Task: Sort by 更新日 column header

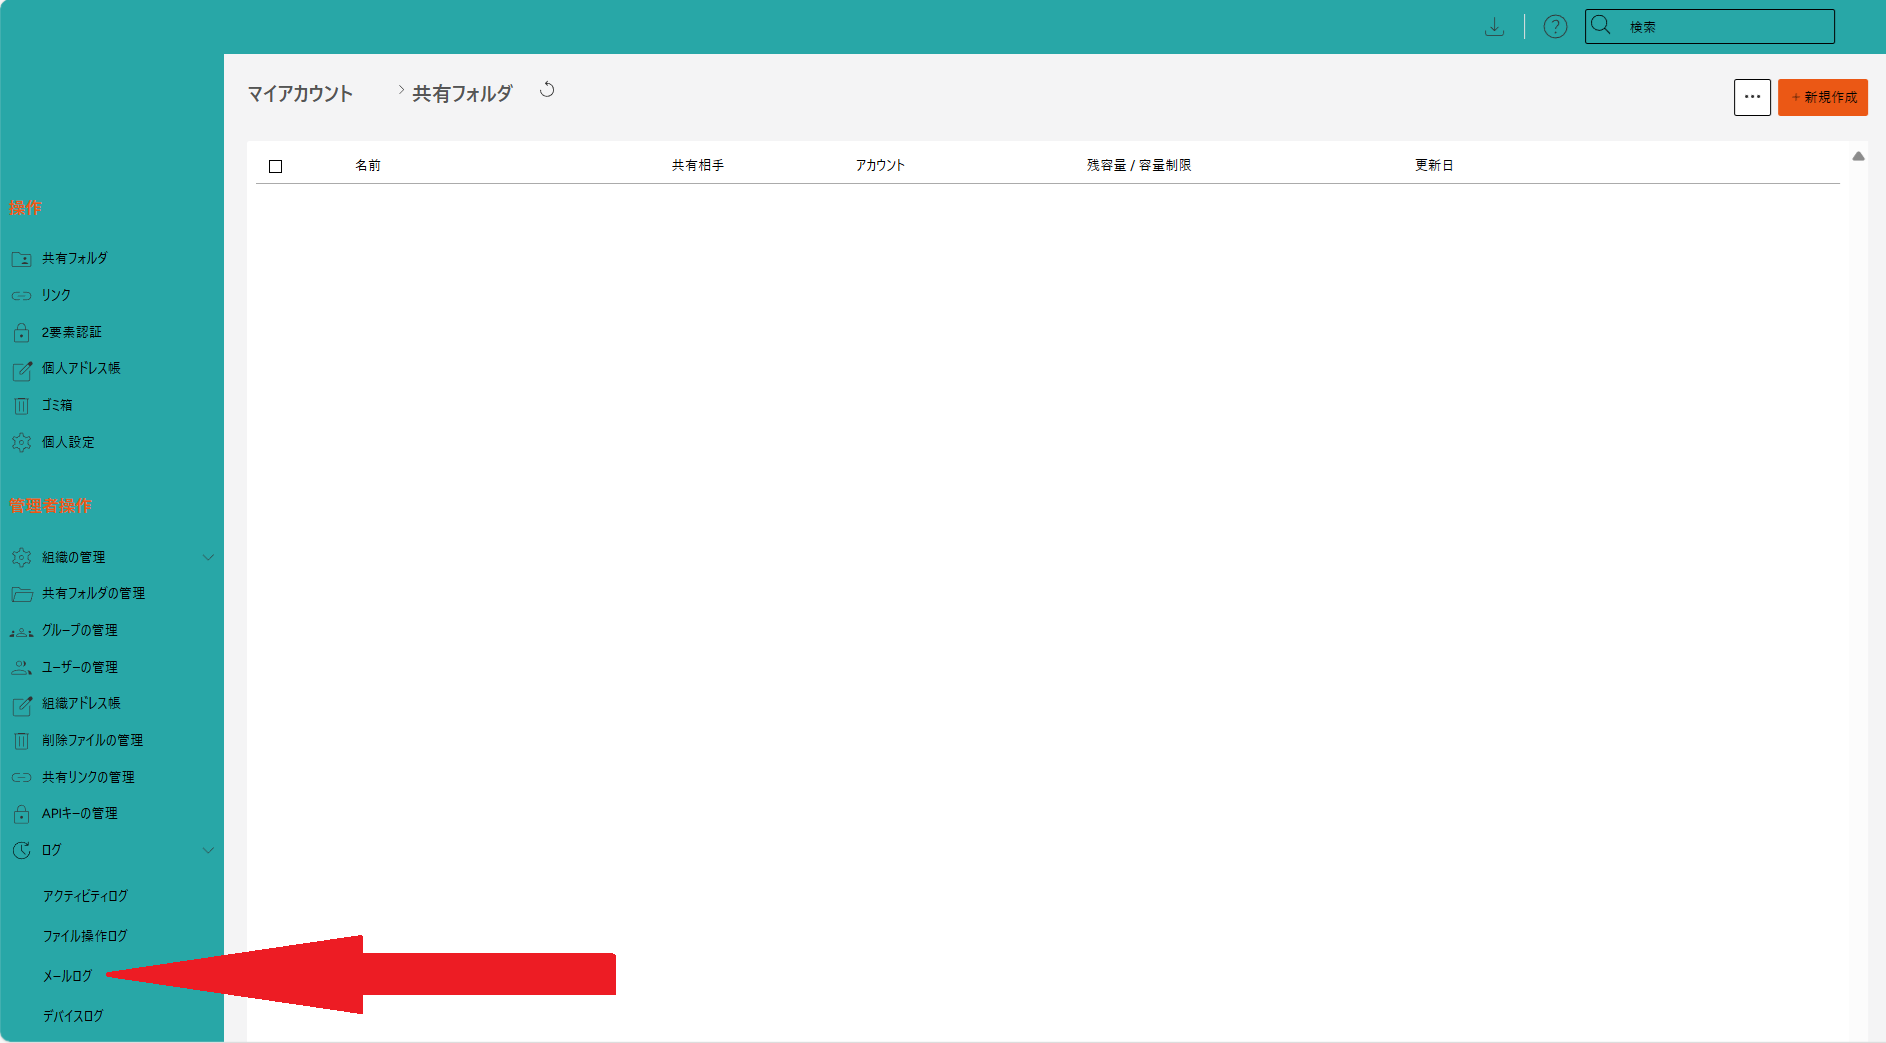Action: click(1434, 165)
